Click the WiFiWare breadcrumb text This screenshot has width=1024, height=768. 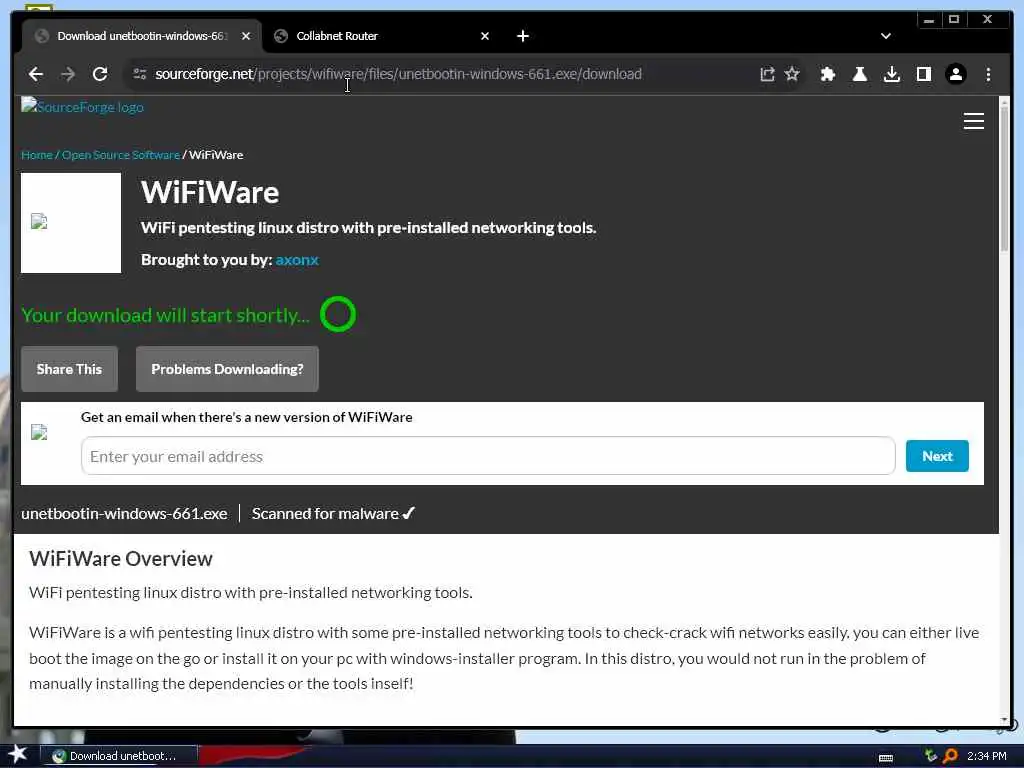pos(216,155)
